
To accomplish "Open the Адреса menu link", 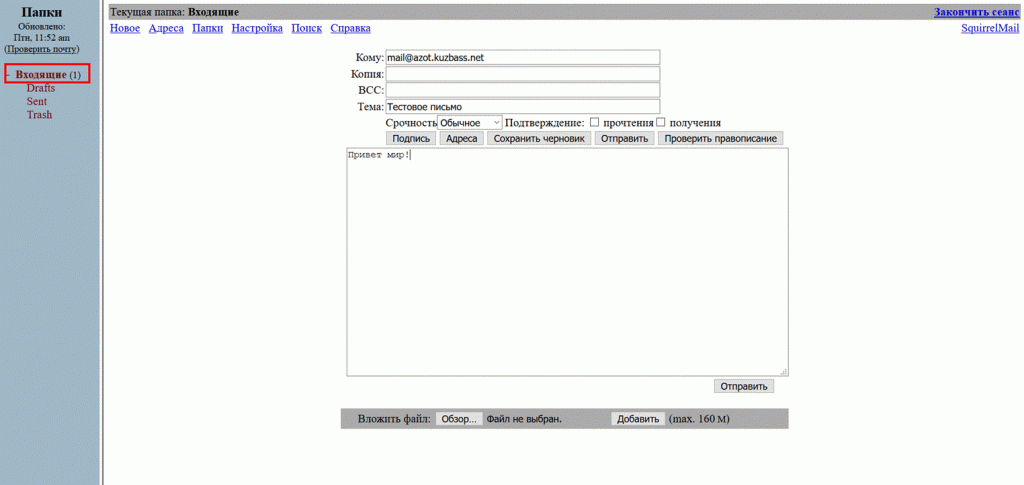I will tap(166, 28).
